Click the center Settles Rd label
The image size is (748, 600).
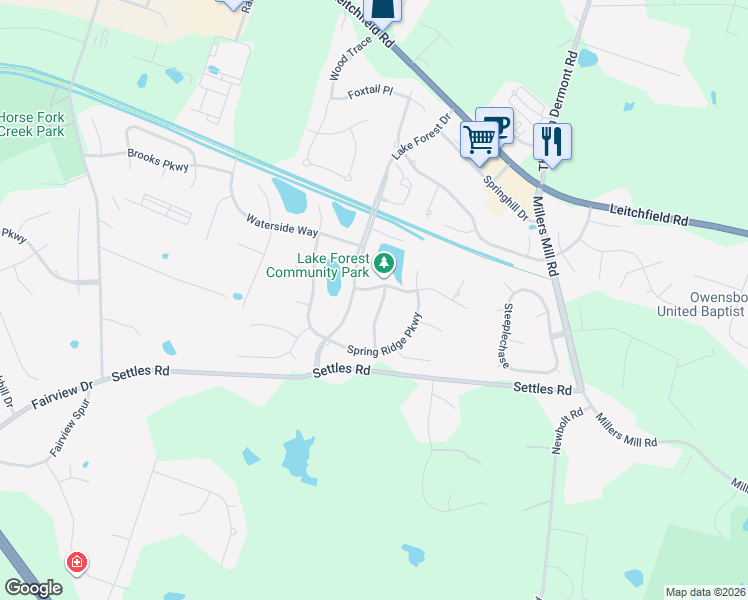342,370
